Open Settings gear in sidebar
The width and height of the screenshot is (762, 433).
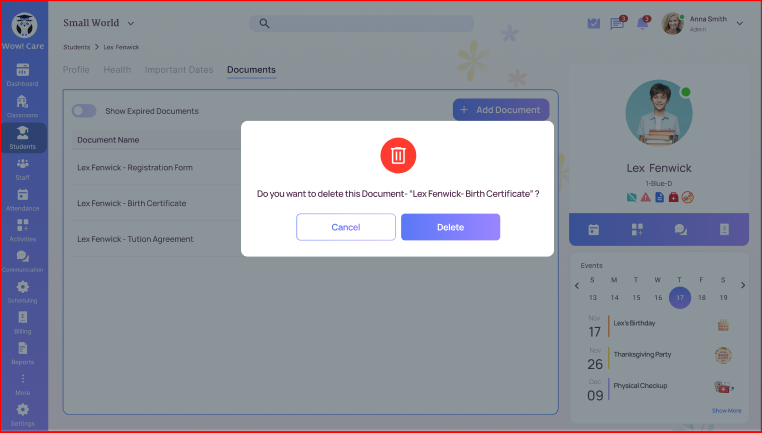pyautogui.click(x=22, y=413)
